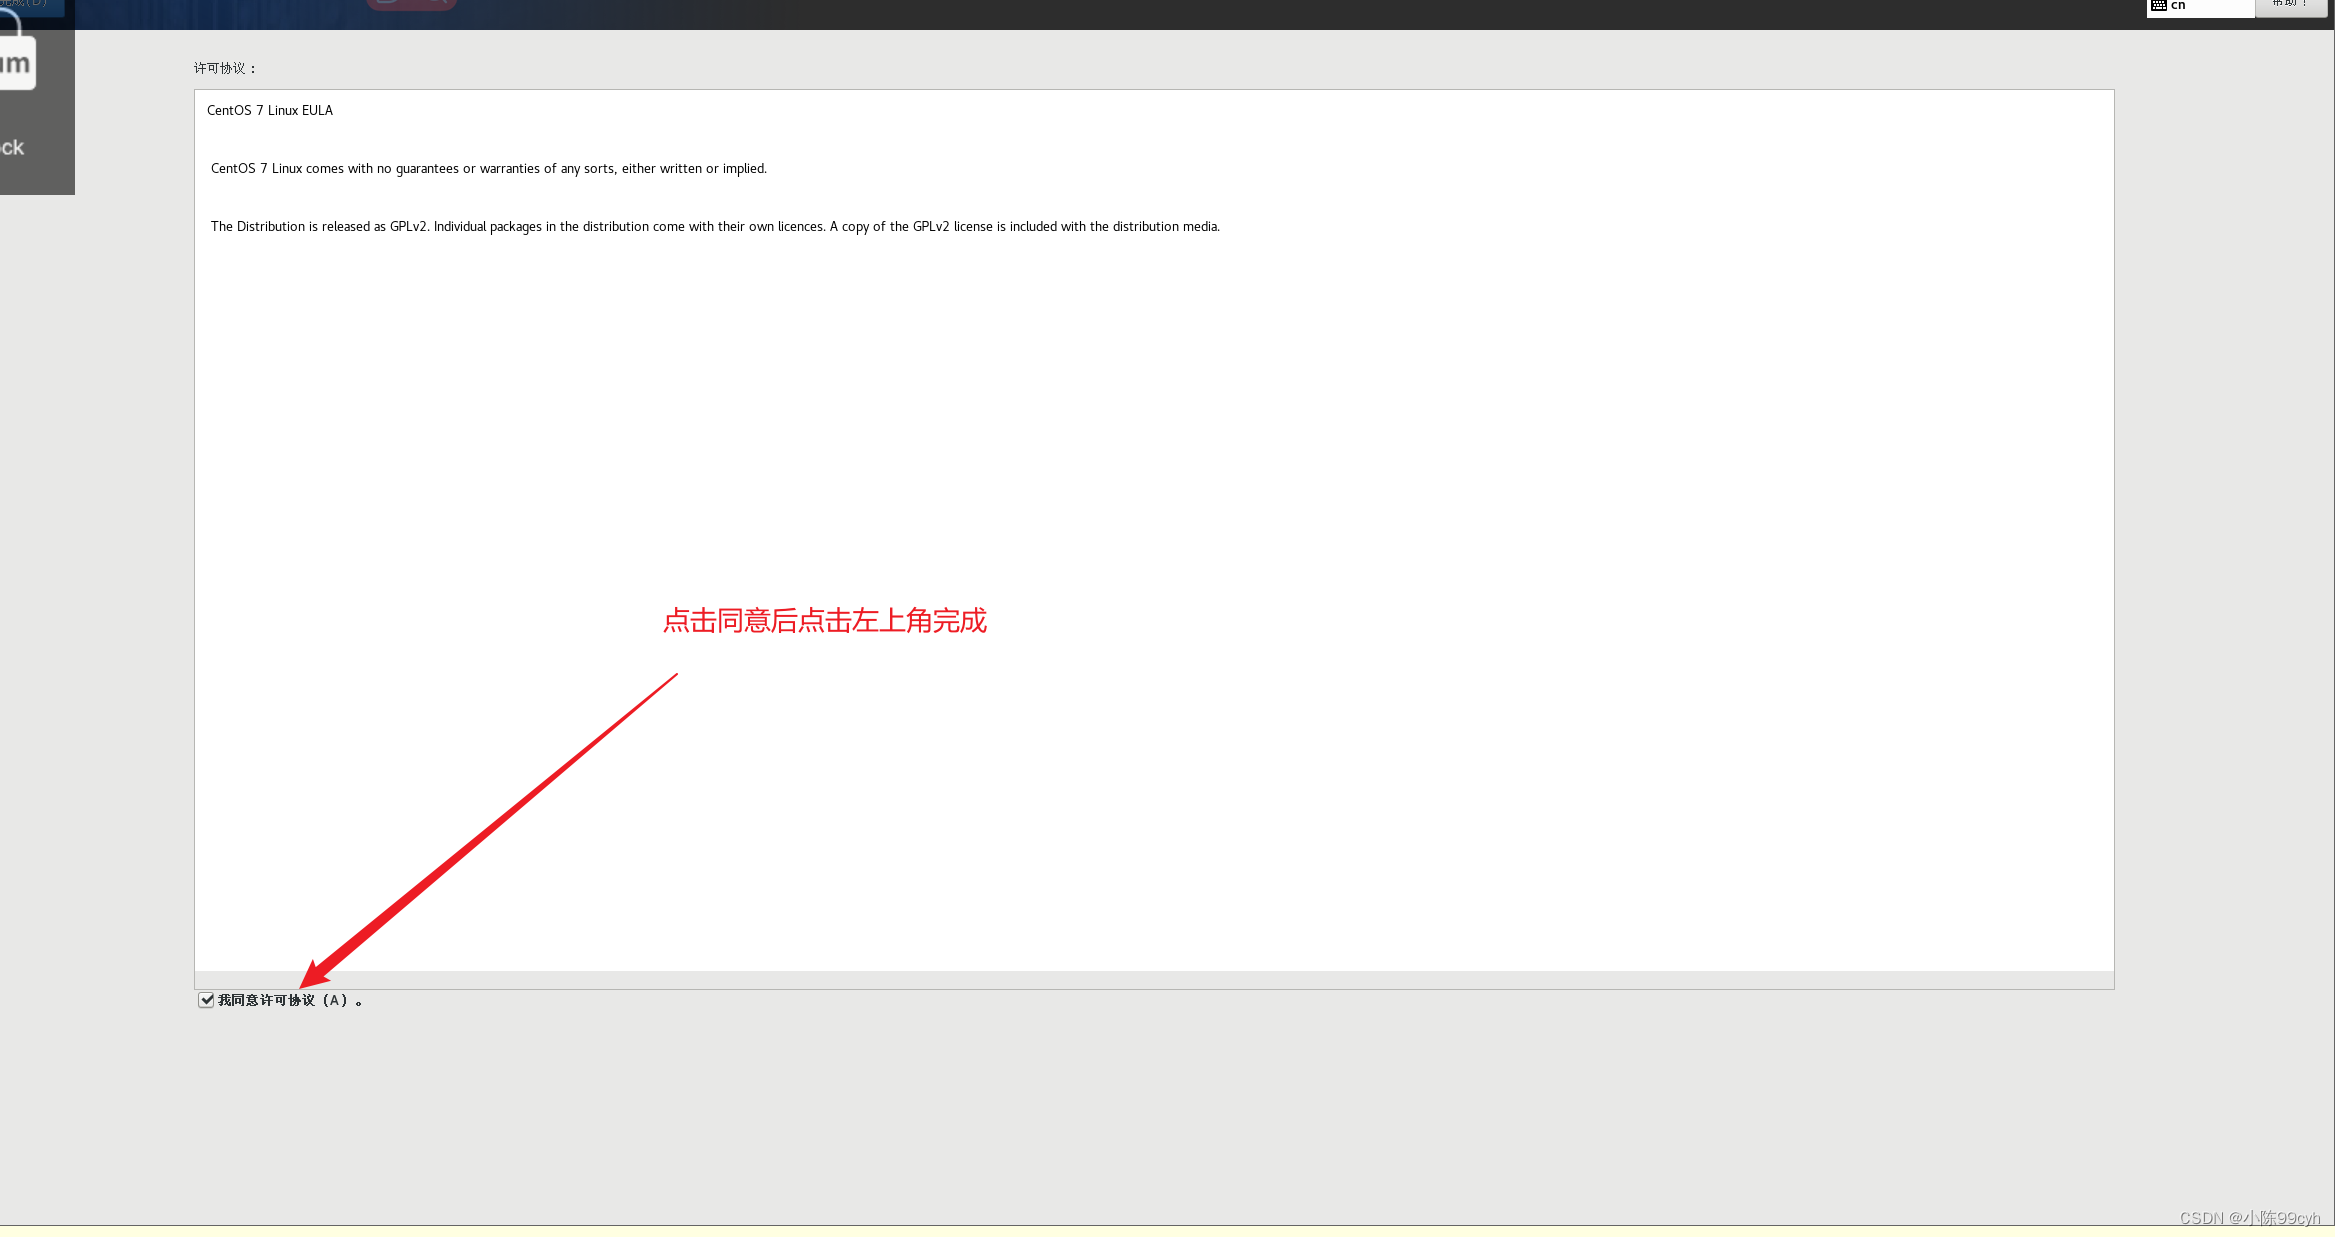This screenshot has width=2335, height=1237.
Task: Click the head of the red arrow
Action: (314, 974)
